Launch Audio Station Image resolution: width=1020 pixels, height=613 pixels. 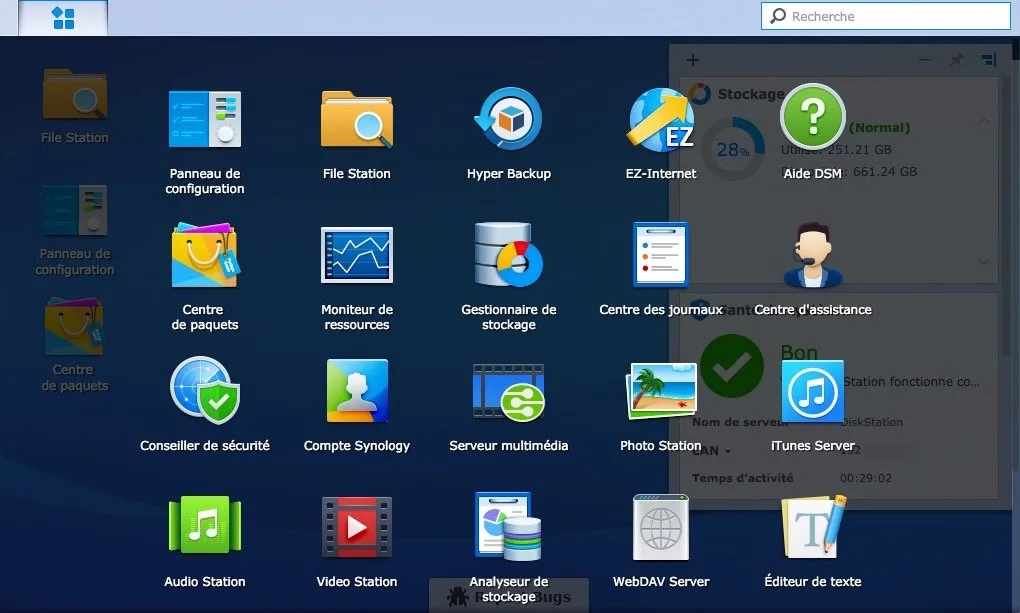click(x=205, y=526)
